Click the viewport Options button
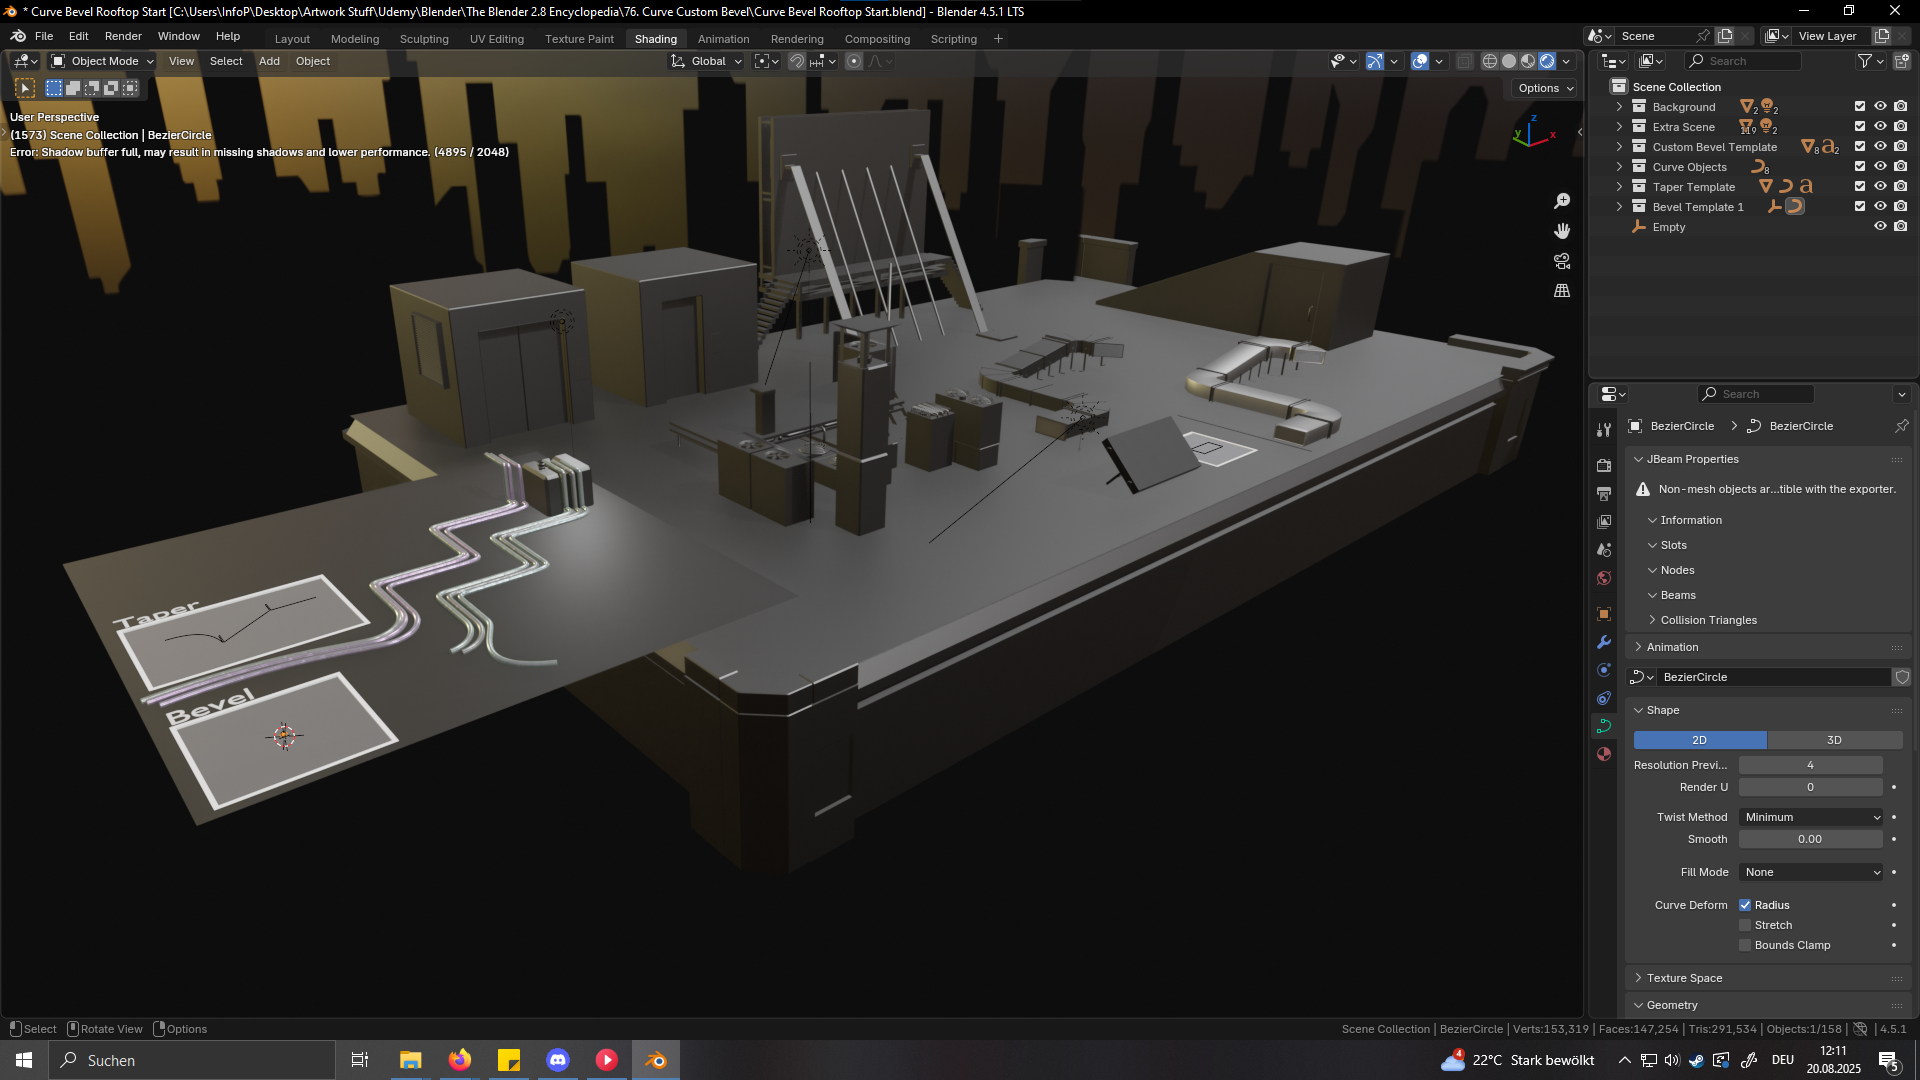Viewport: 1920px width, 1080px height. click(1545, 88)
